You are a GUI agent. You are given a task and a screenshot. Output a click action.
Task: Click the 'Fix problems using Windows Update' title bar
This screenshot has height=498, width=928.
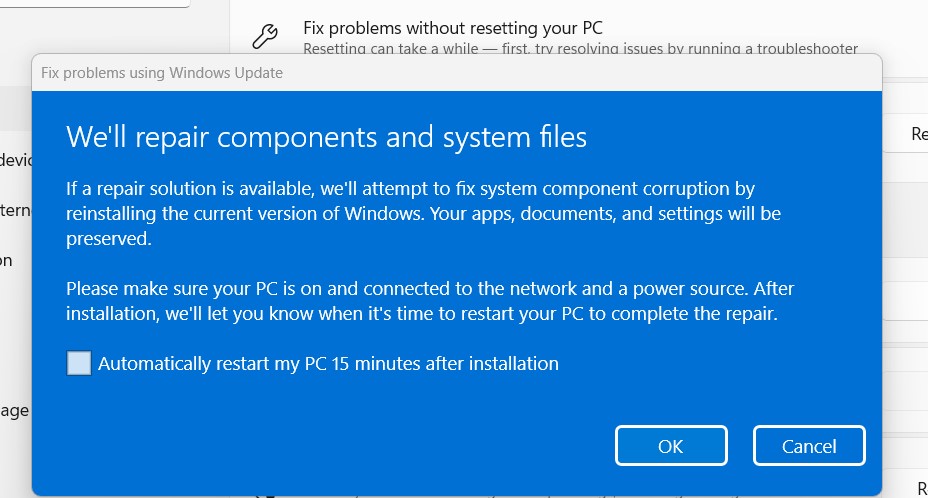tap(162, 73)
